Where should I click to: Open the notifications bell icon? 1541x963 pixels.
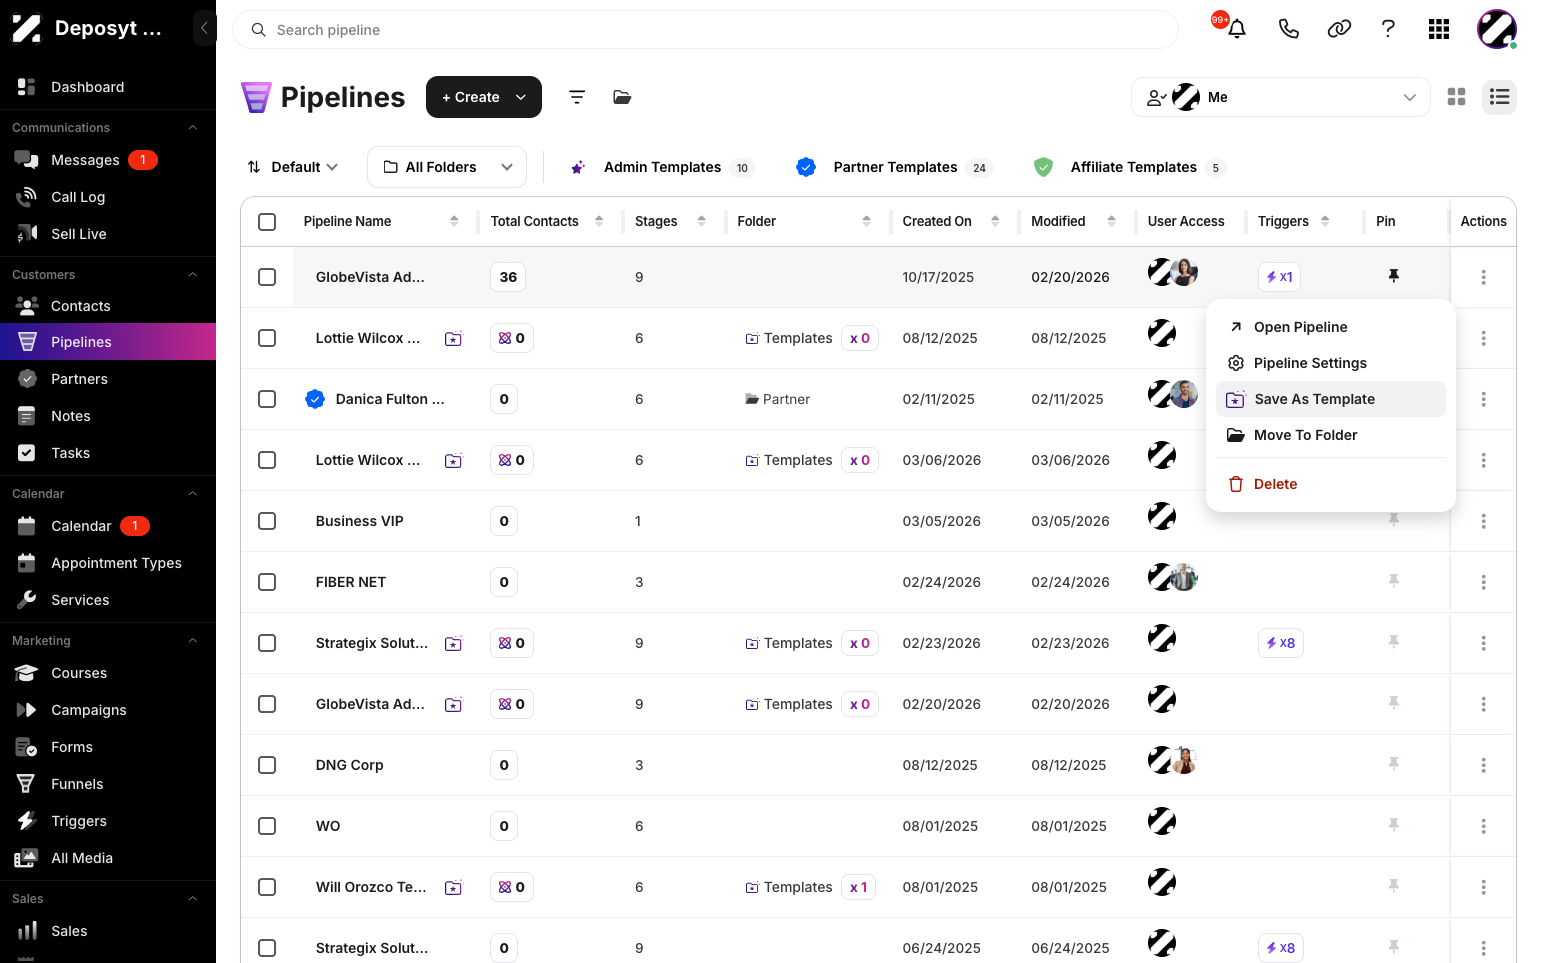click(x=1236, y=29)
